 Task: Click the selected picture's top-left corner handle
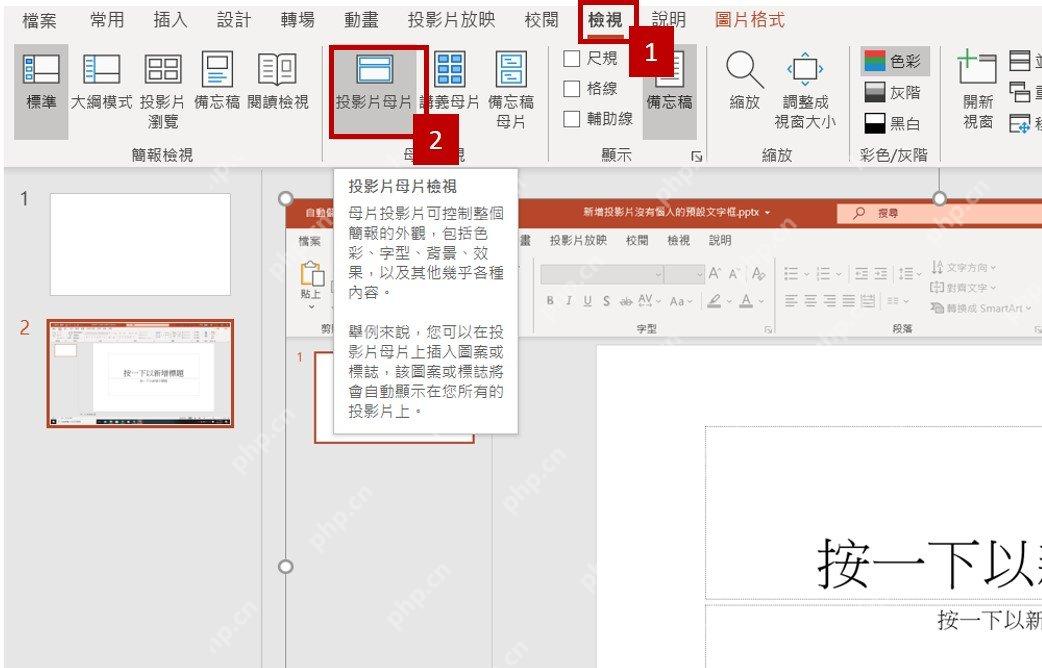click(286, 198)
